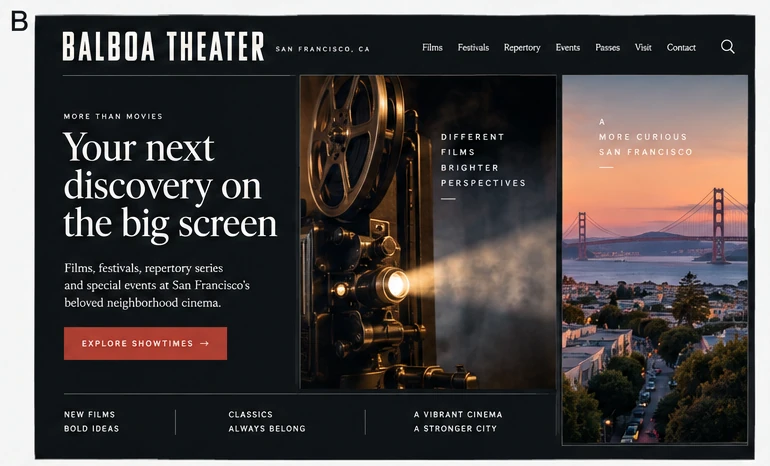
Task: Click the "Films, festivals, repertory series" paragraph
Action: click(x=157, y=285)
